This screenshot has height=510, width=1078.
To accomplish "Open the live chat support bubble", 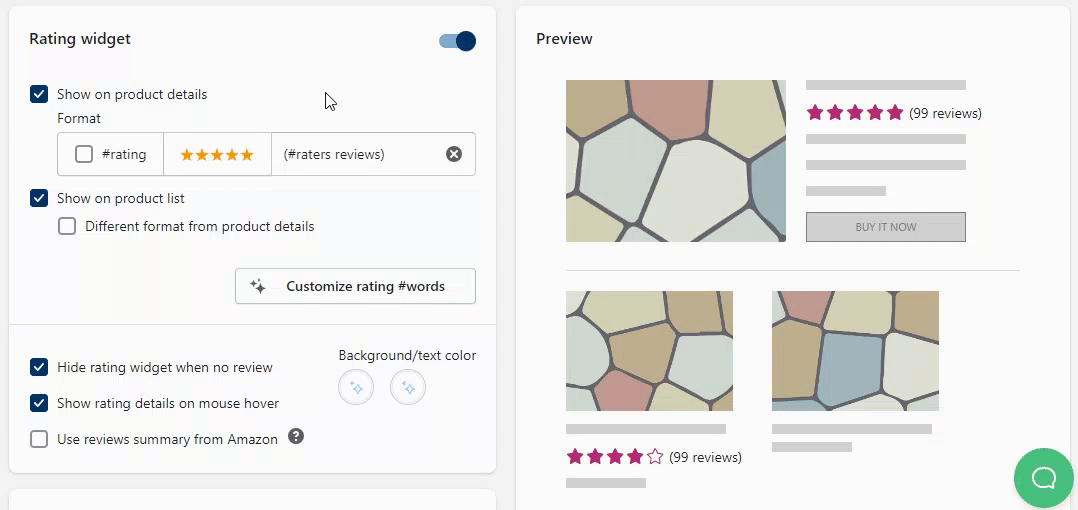I will click(1043, 477).
